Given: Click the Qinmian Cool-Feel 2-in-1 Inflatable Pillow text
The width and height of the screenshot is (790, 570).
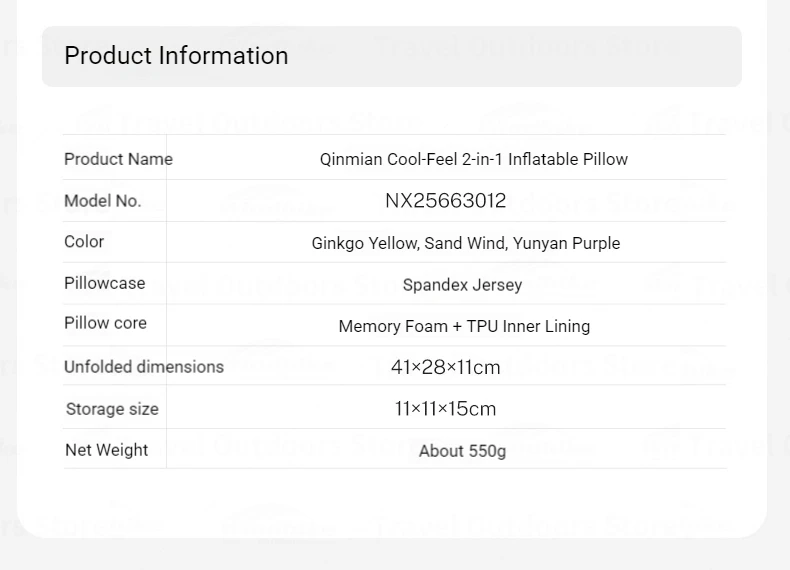Looking at the screenshot, I should [474, 159].
